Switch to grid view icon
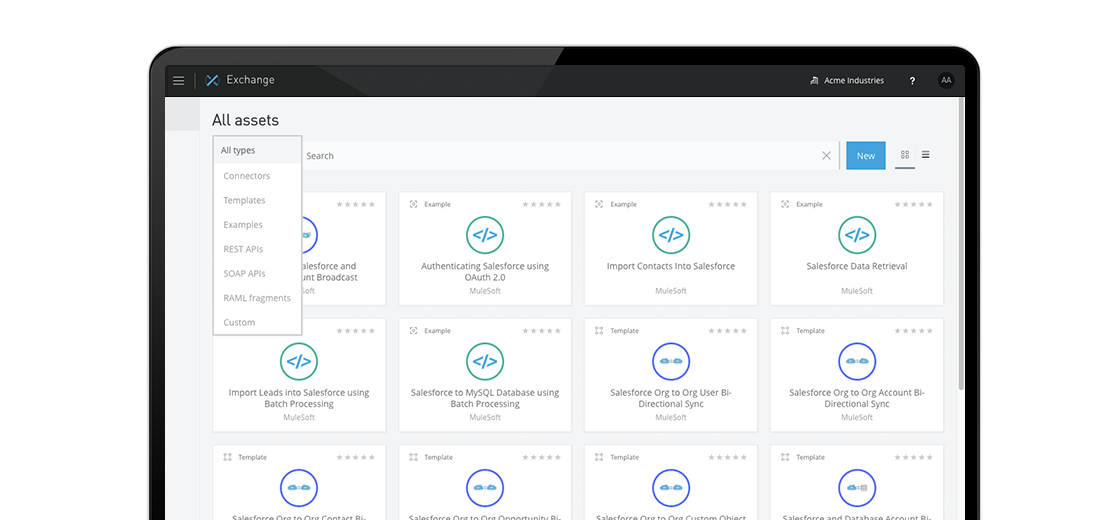1120x520 pixels. 905,155
